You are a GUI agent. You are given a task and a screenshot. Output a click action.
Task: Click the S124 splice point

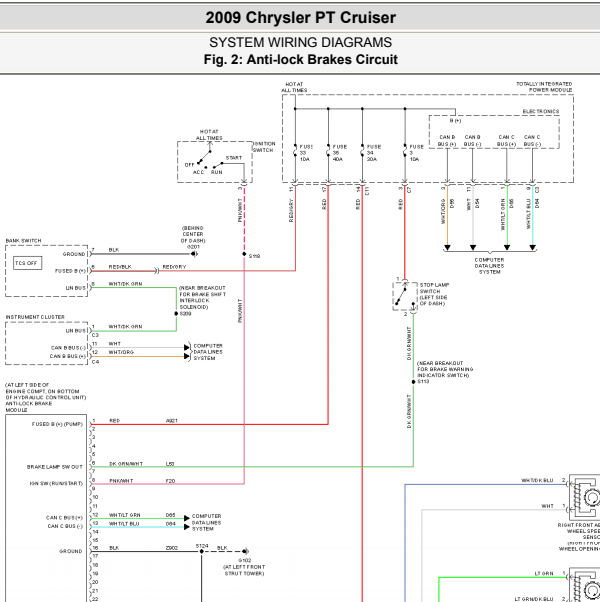click(202, 551)
